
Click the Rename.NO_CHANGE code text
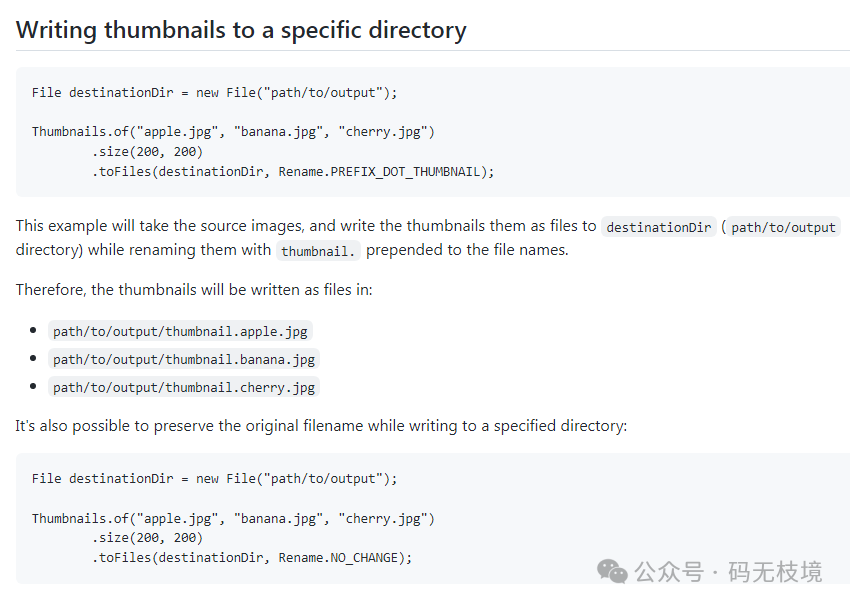338,558
